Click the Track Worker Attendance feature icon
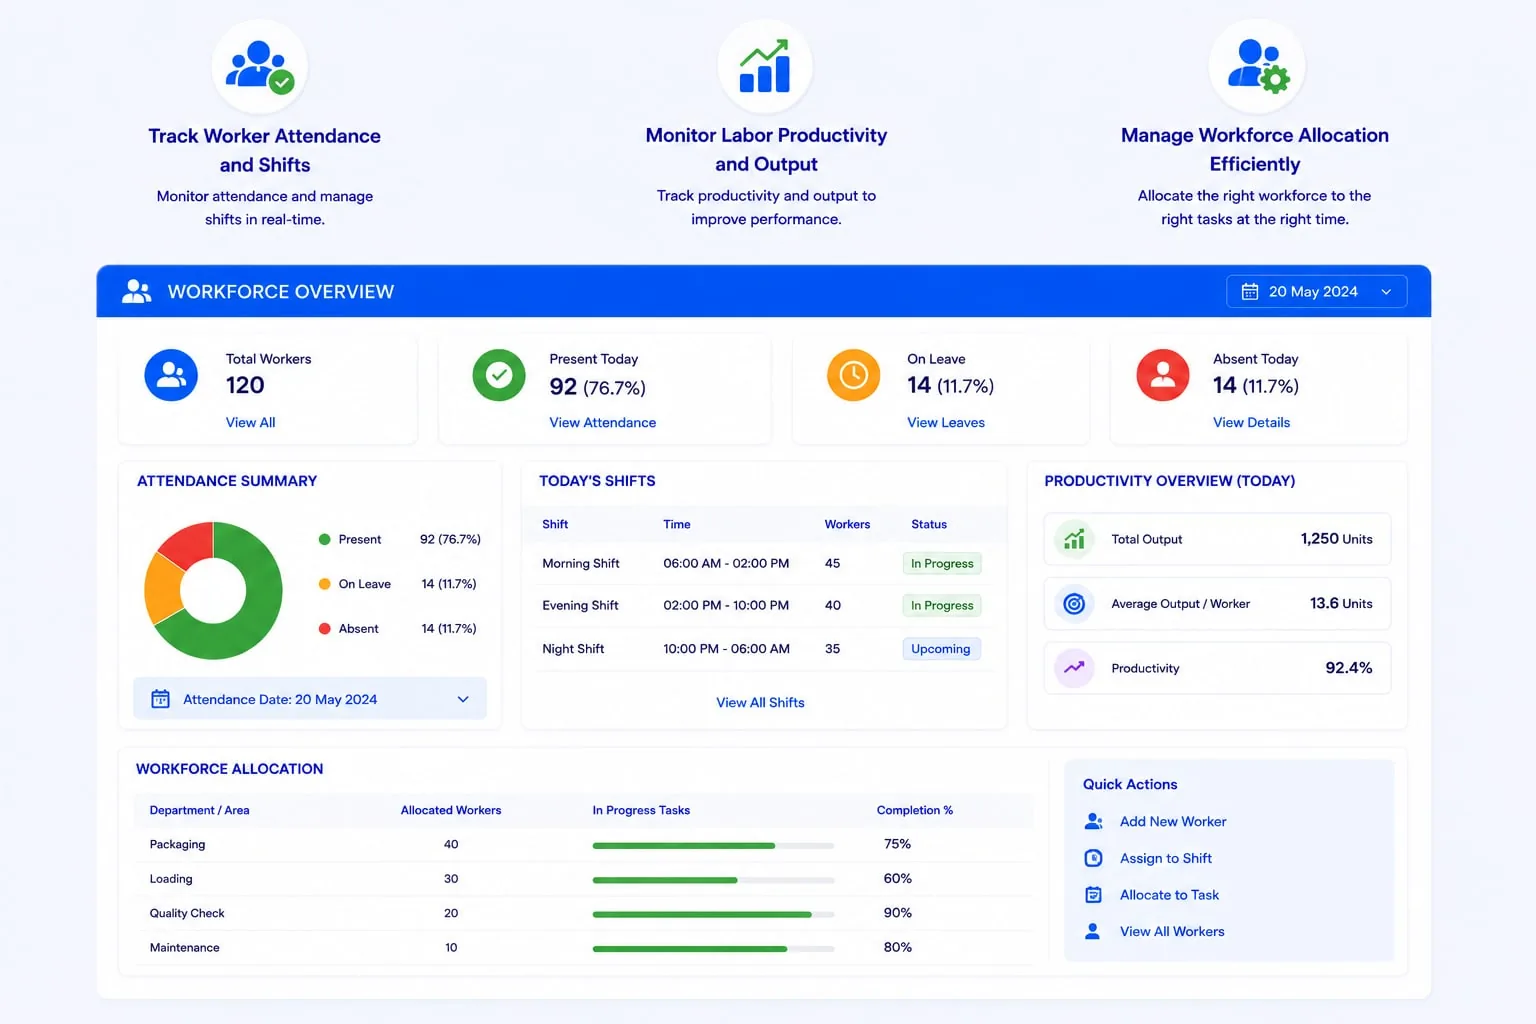 260,67
